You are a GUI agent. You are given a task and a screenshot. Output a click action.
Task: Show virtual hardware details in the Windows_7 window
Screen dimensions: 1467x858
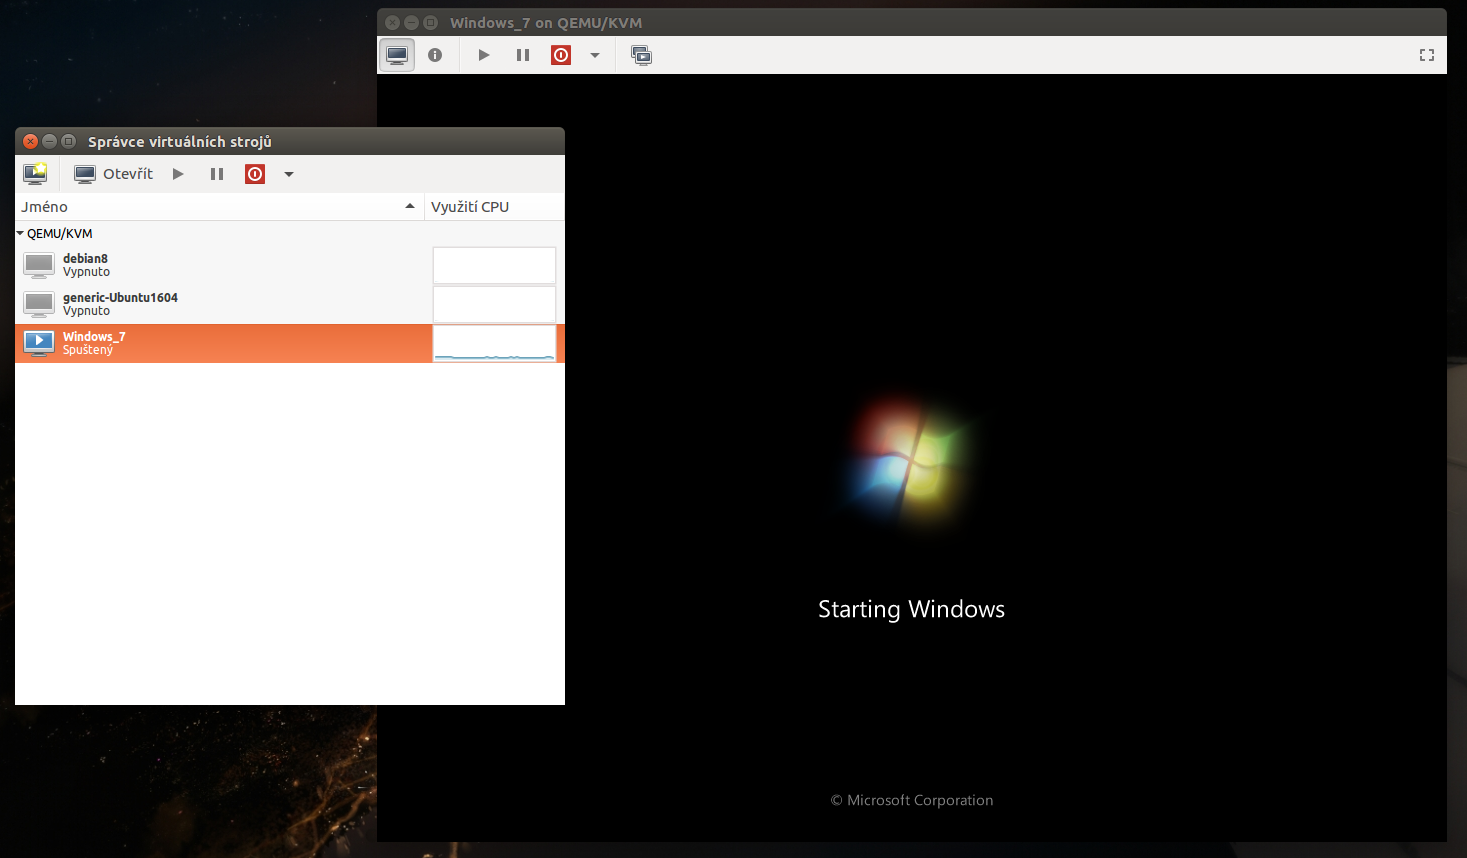coord(435,55)
